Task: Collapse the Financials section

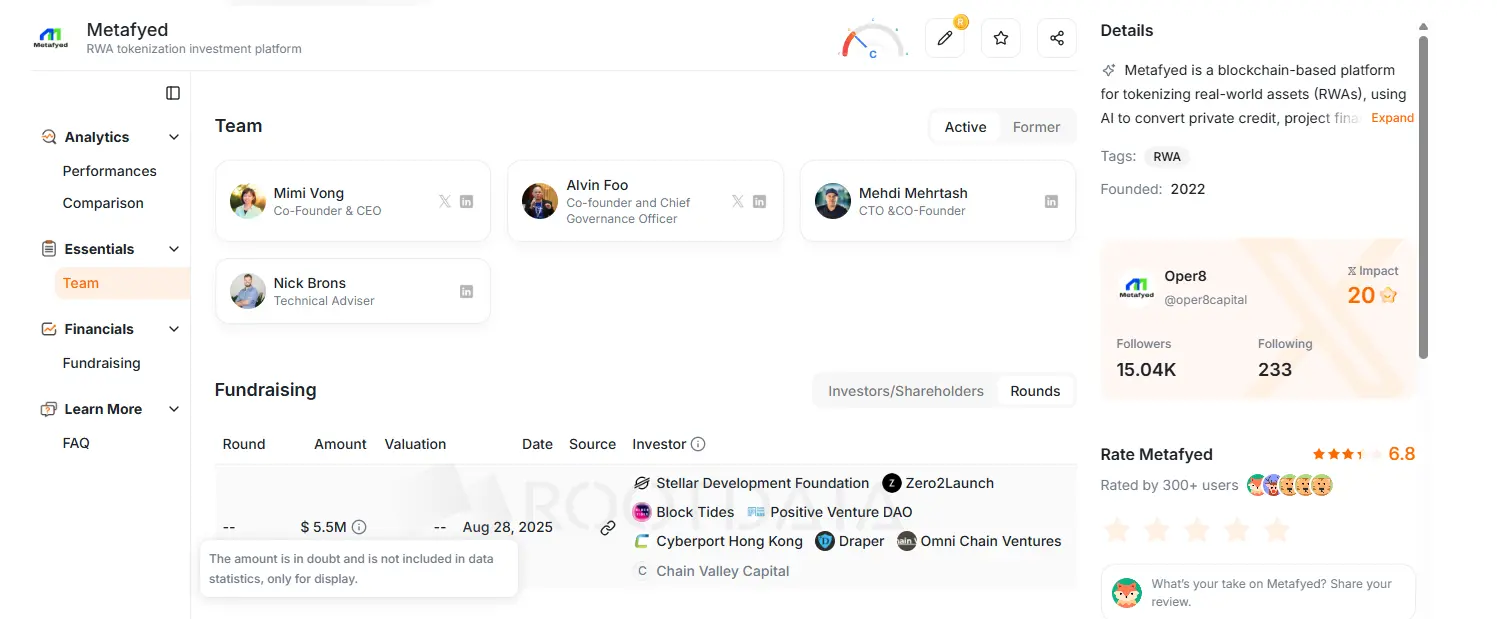Action: 174,329
